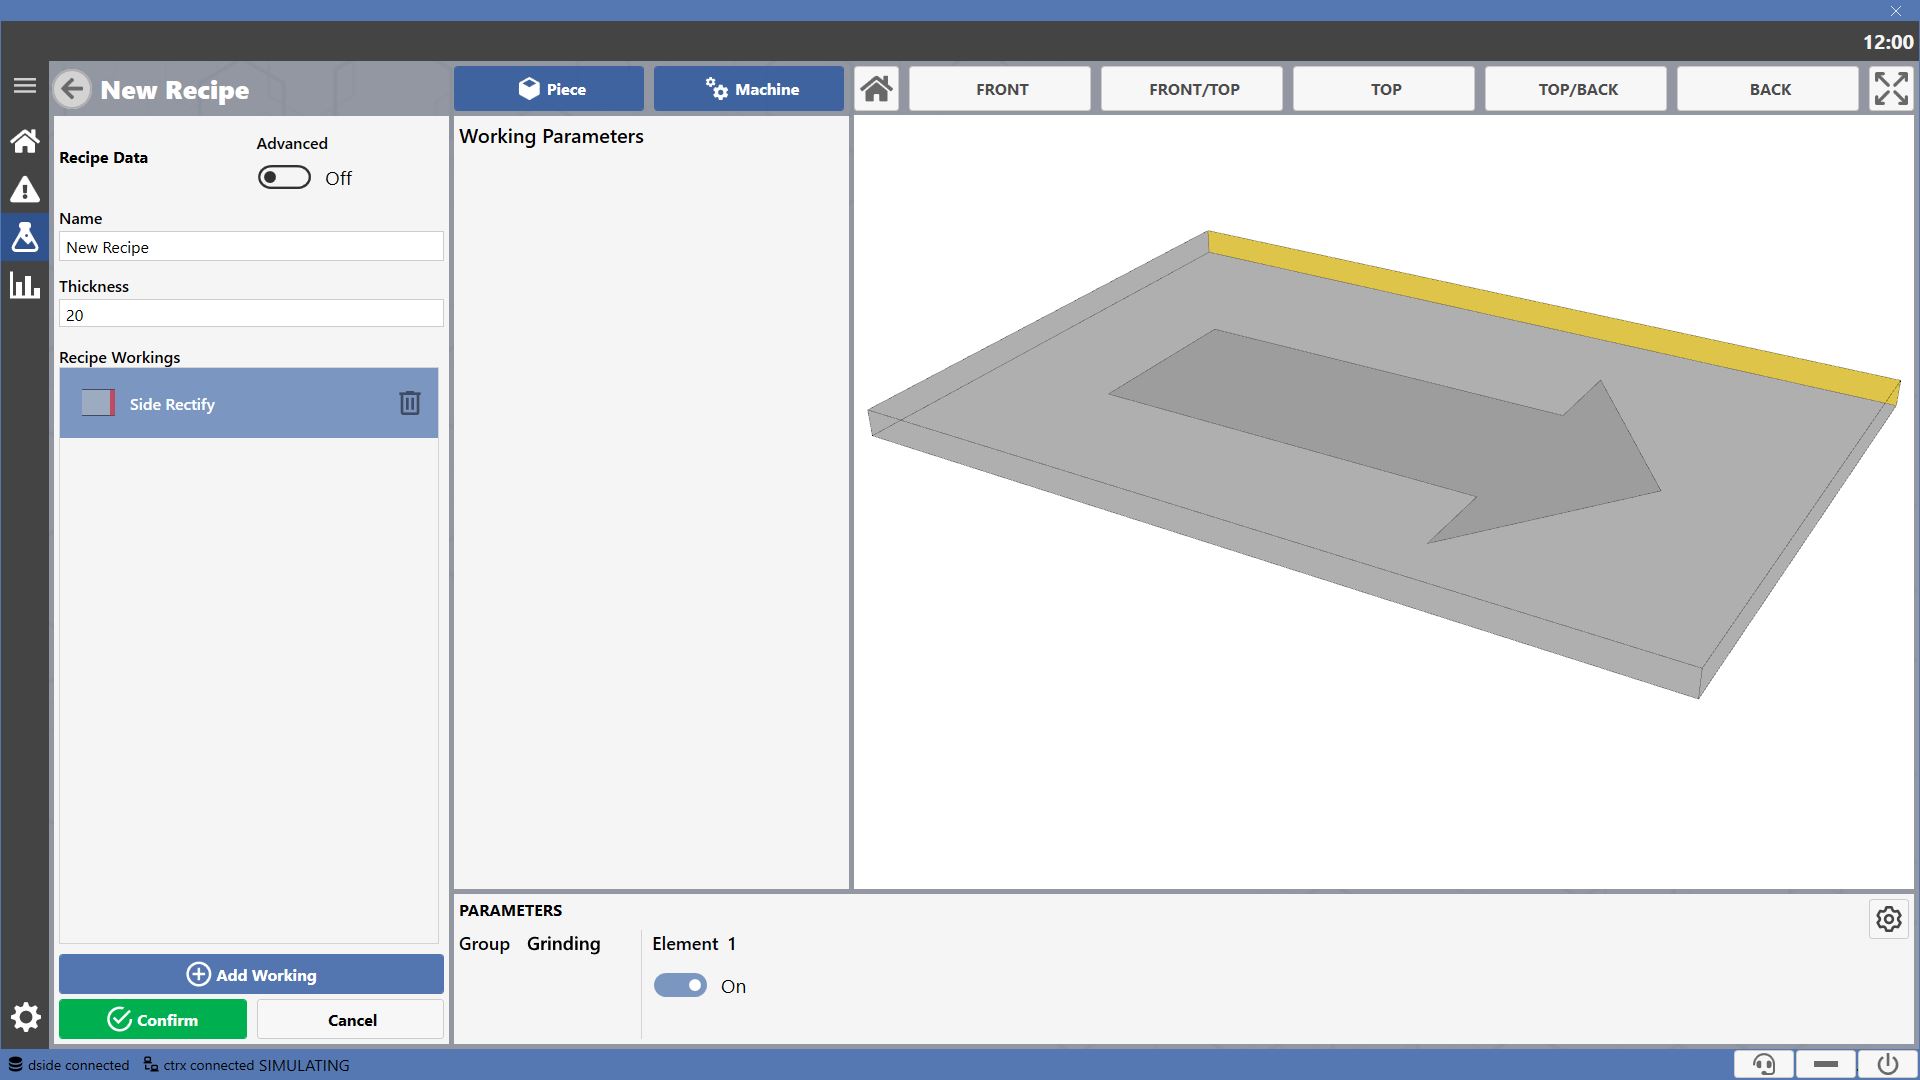Click the Working Parameters heading

click(x=551, y=136)
